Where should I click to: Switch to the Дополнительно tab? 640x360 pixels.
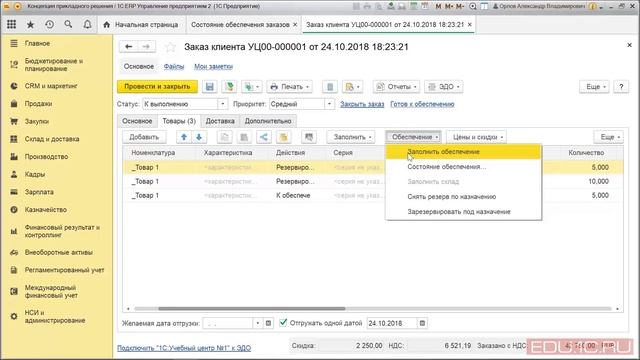268,121
